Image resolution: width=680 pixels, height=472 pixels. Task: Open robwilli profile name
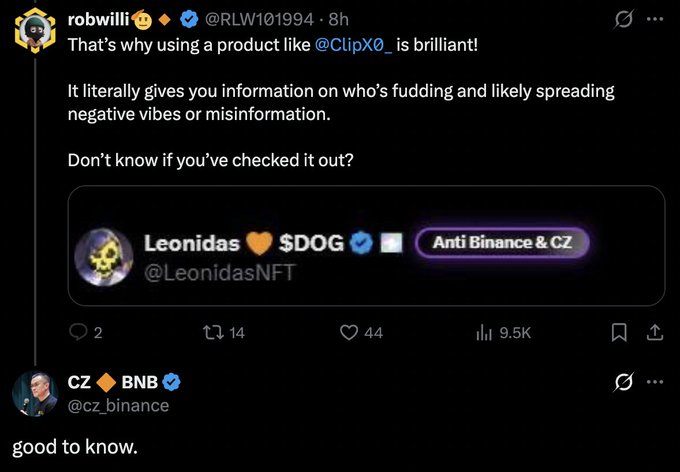point(97,20)
